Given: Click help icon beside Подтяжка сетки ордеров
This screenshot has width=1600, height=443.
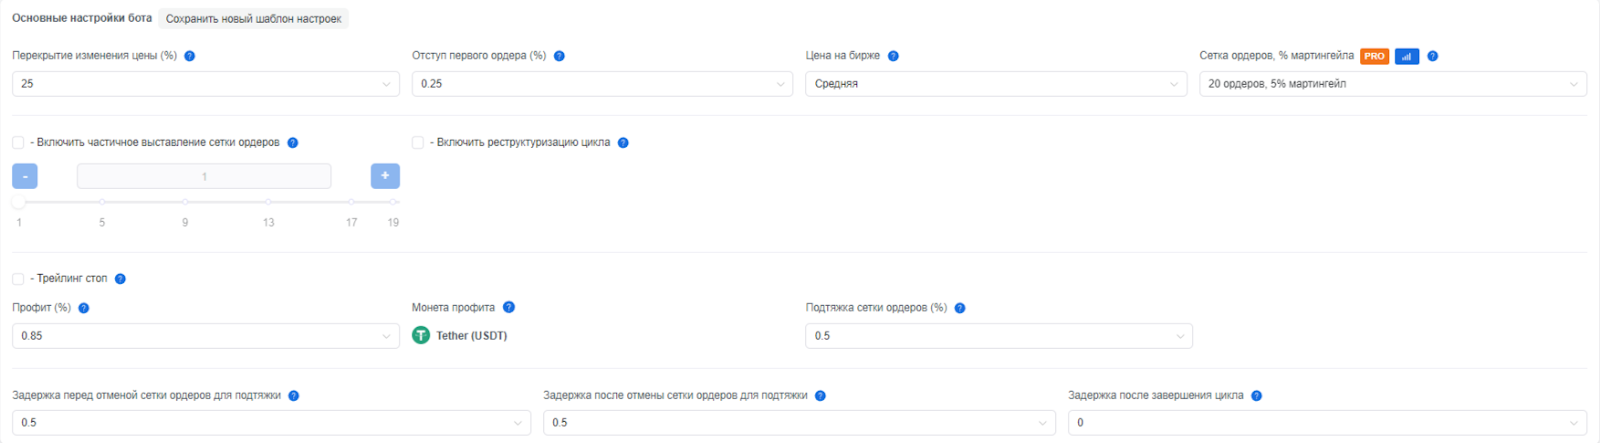Looking at the screenshot, I should pos(960,308).
